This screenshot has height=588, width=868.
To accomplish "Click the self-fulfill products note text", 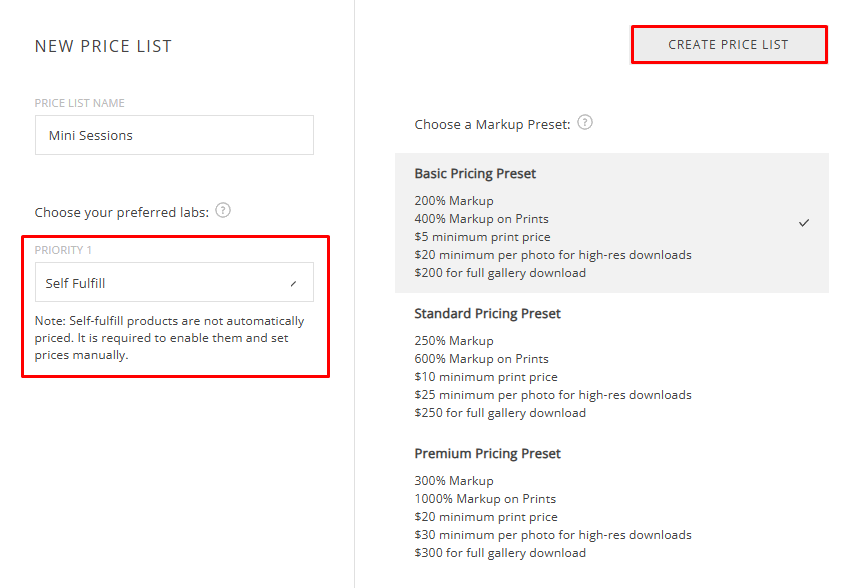I will click(169, 338).
